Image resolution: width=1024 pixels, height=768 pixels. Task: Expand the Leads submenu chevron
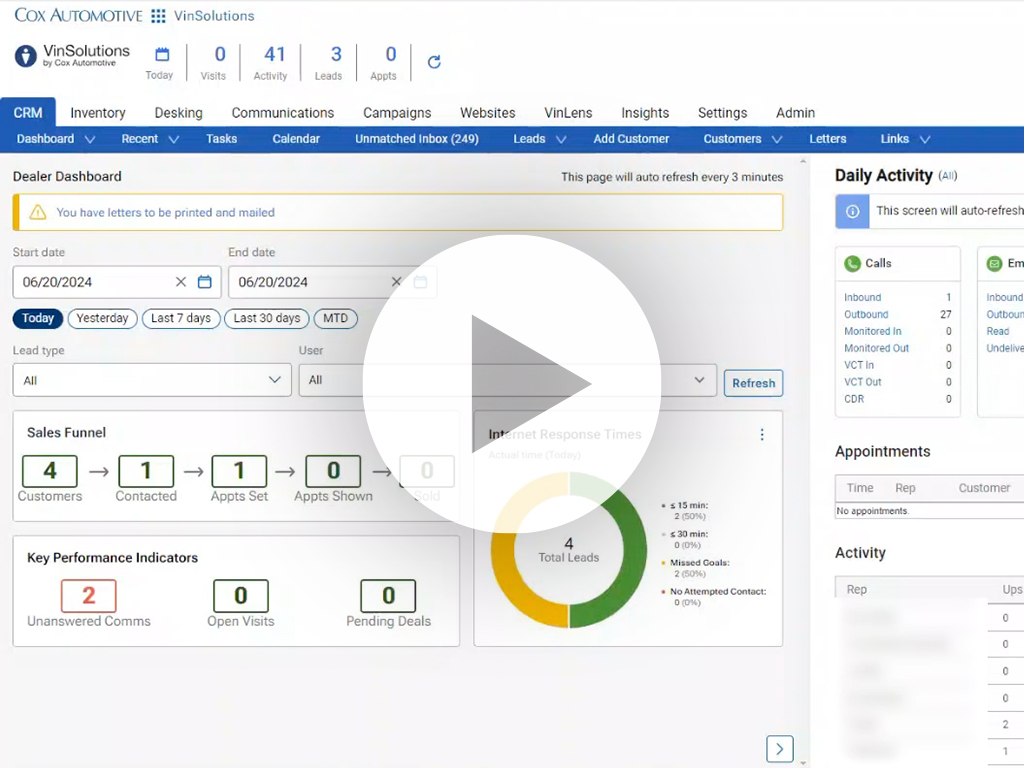click(561, 140)
